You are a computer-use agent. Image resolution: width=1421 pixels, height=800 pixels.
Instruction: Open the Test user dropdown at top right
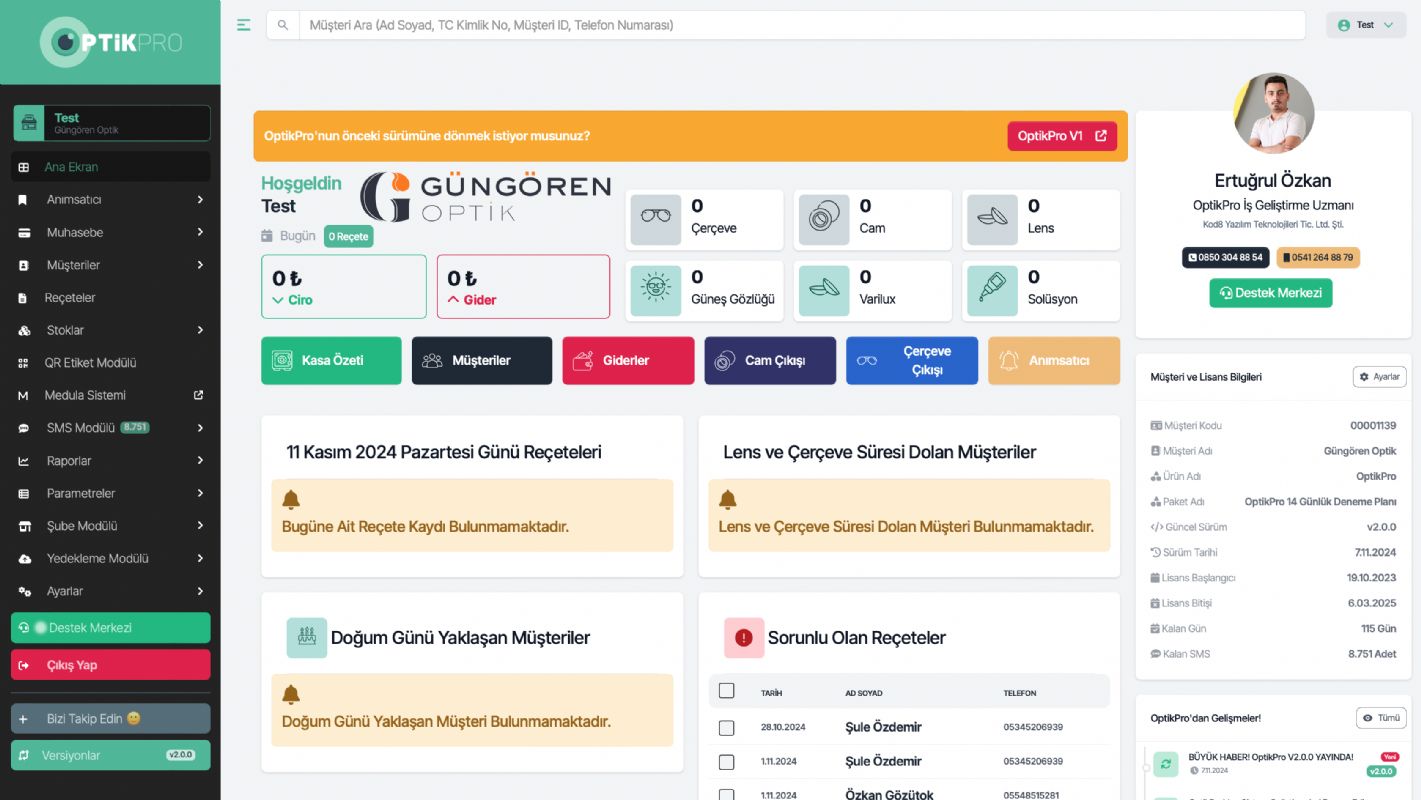(x=1366, y=25)
